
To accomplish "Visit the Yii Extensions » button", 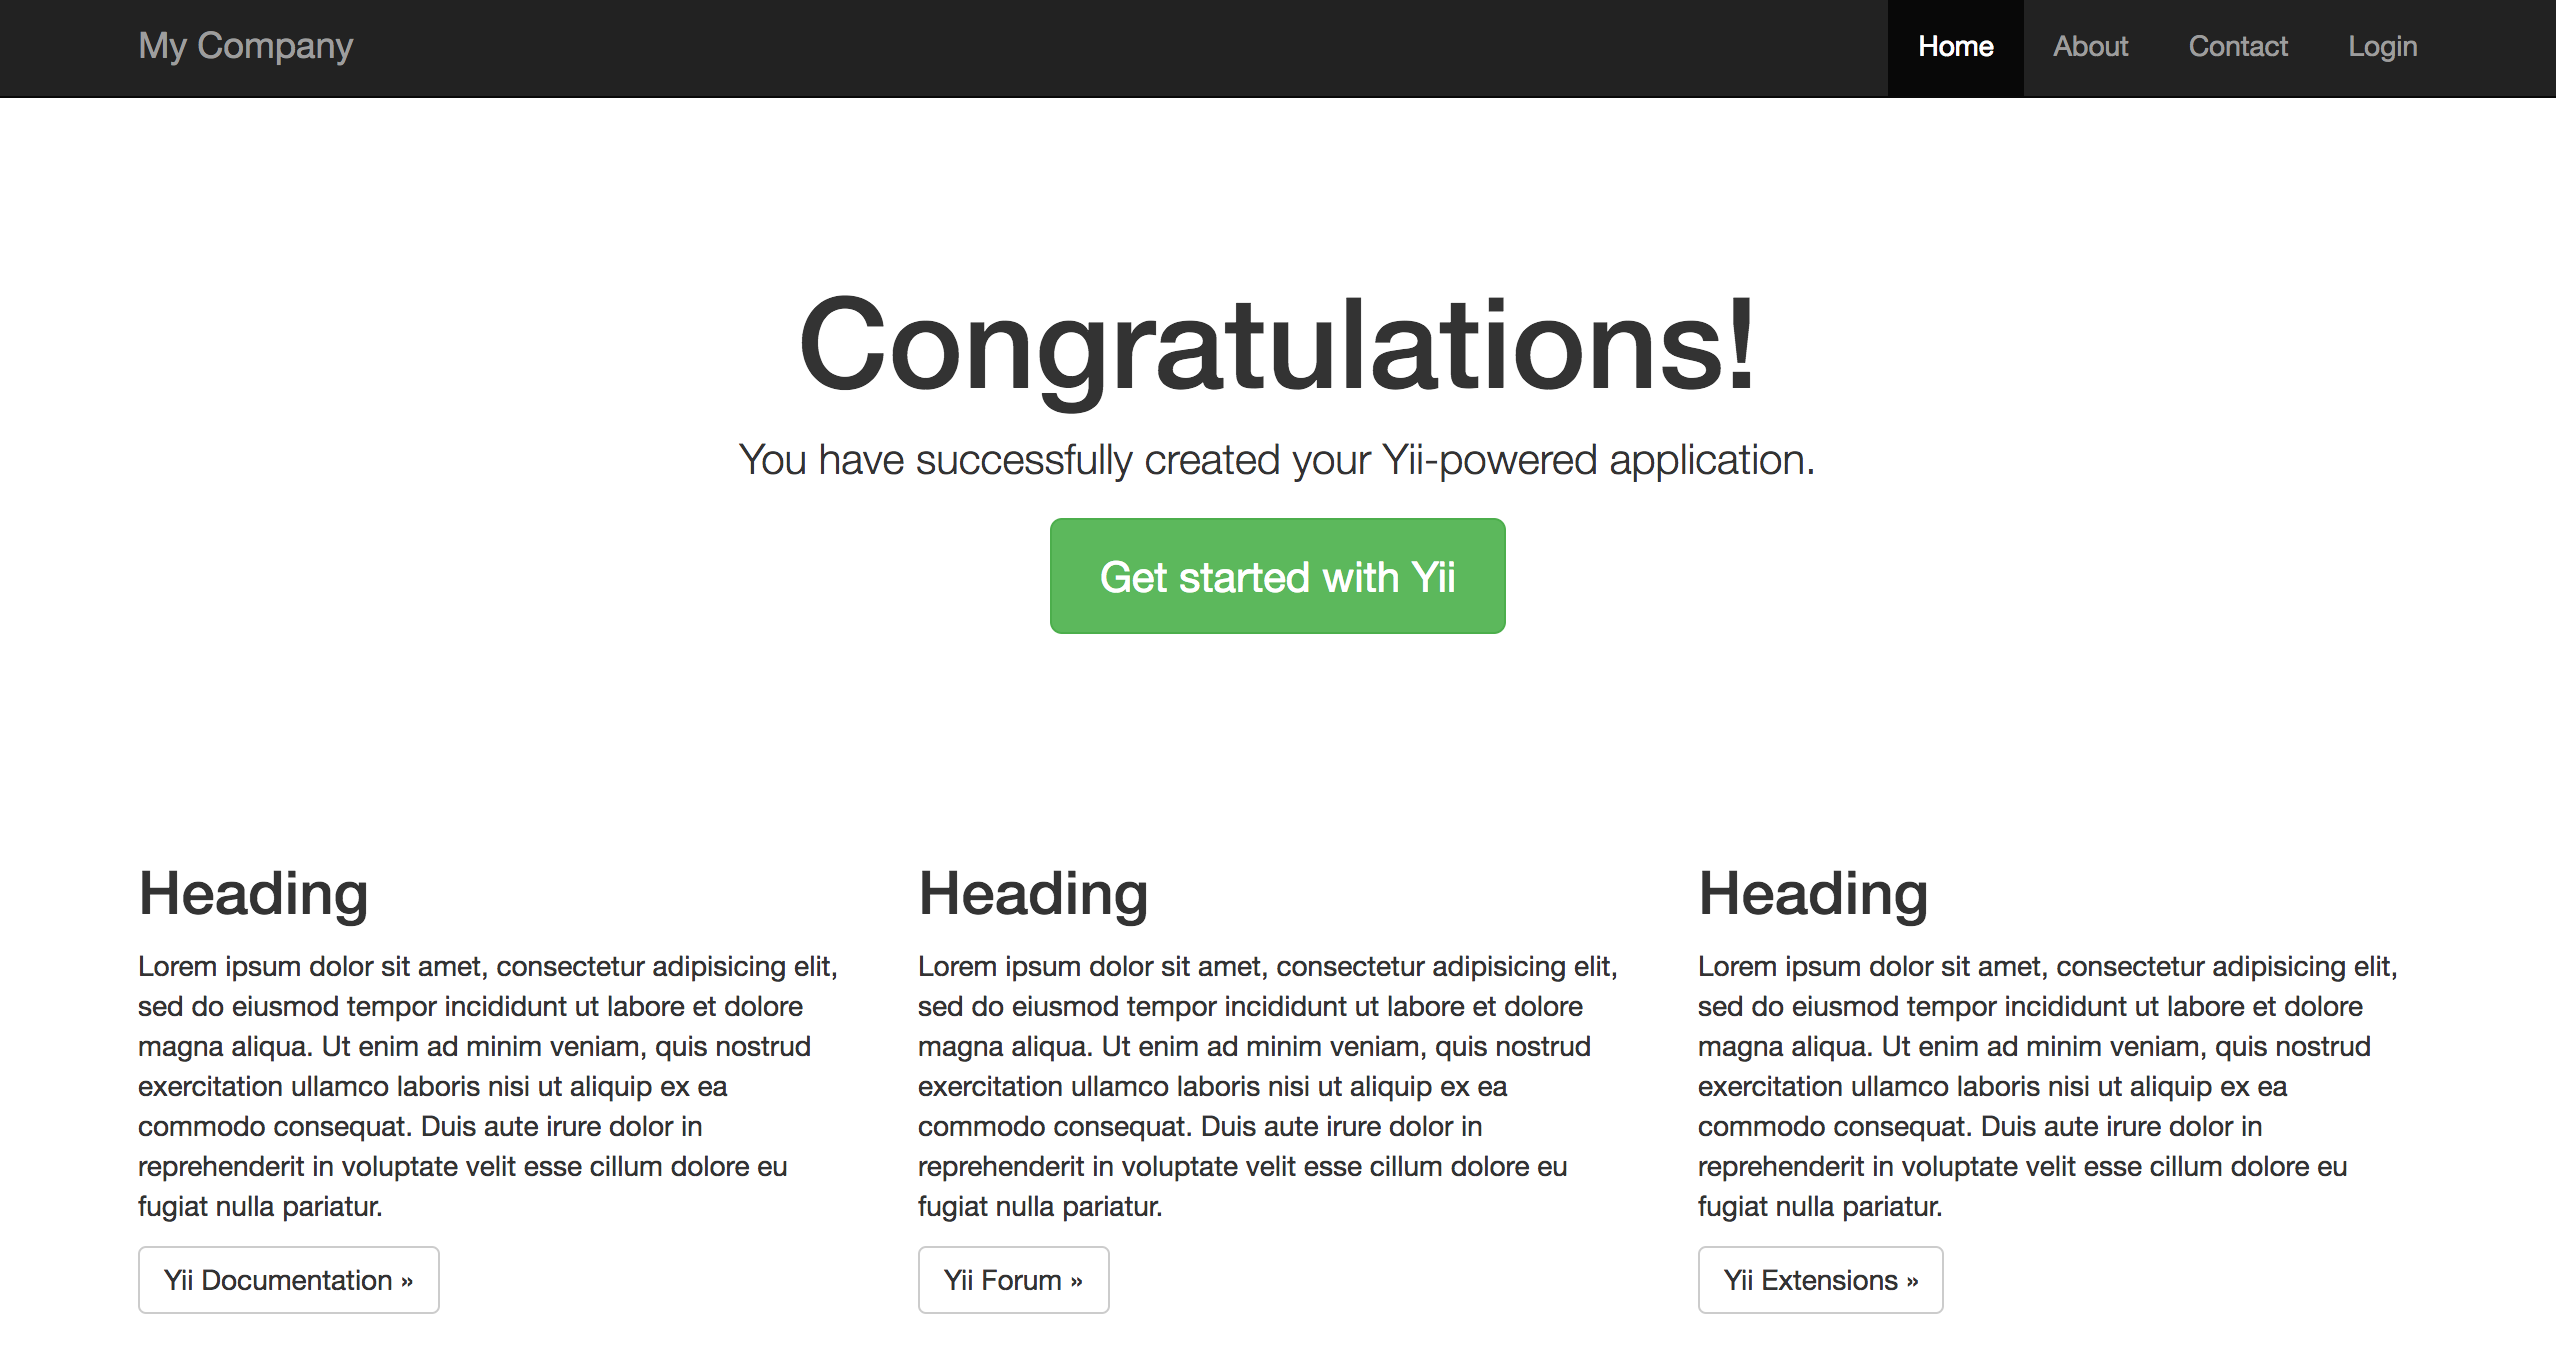I will click(1820, 1280).
